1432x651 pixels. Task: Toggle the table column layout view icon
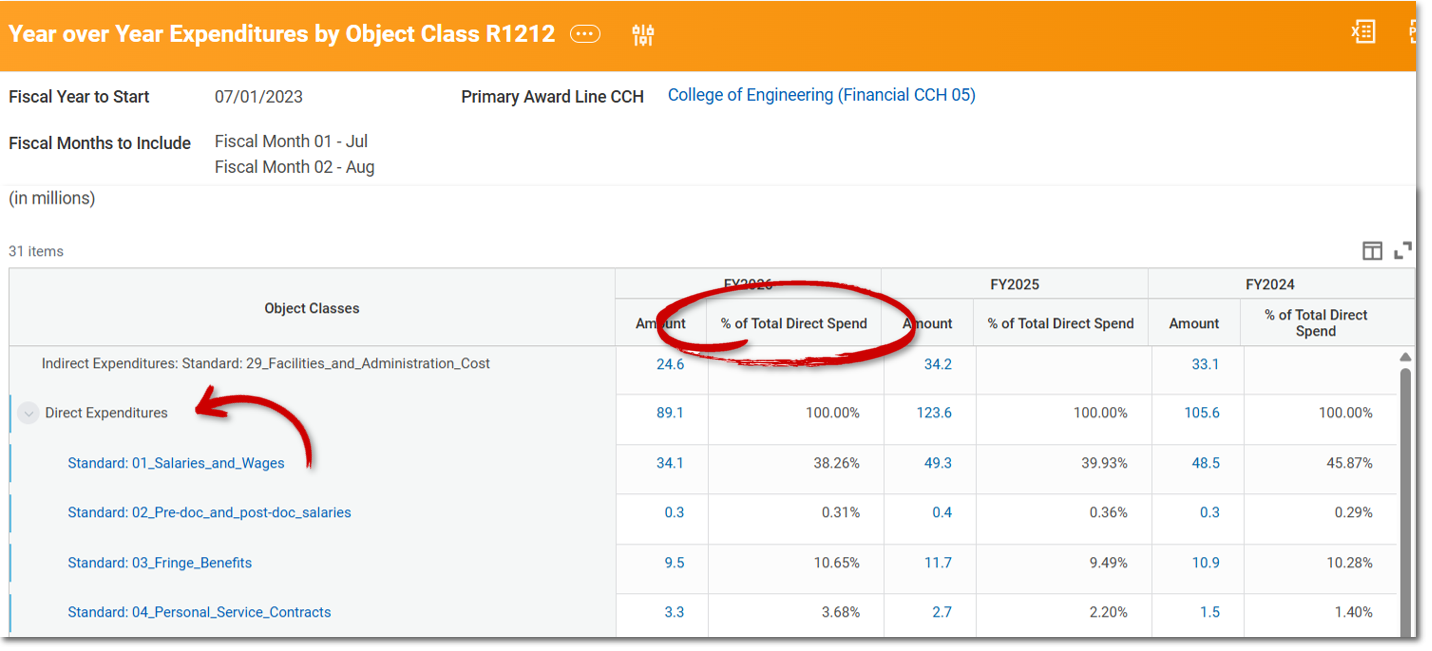click(x=1372, y=251)
